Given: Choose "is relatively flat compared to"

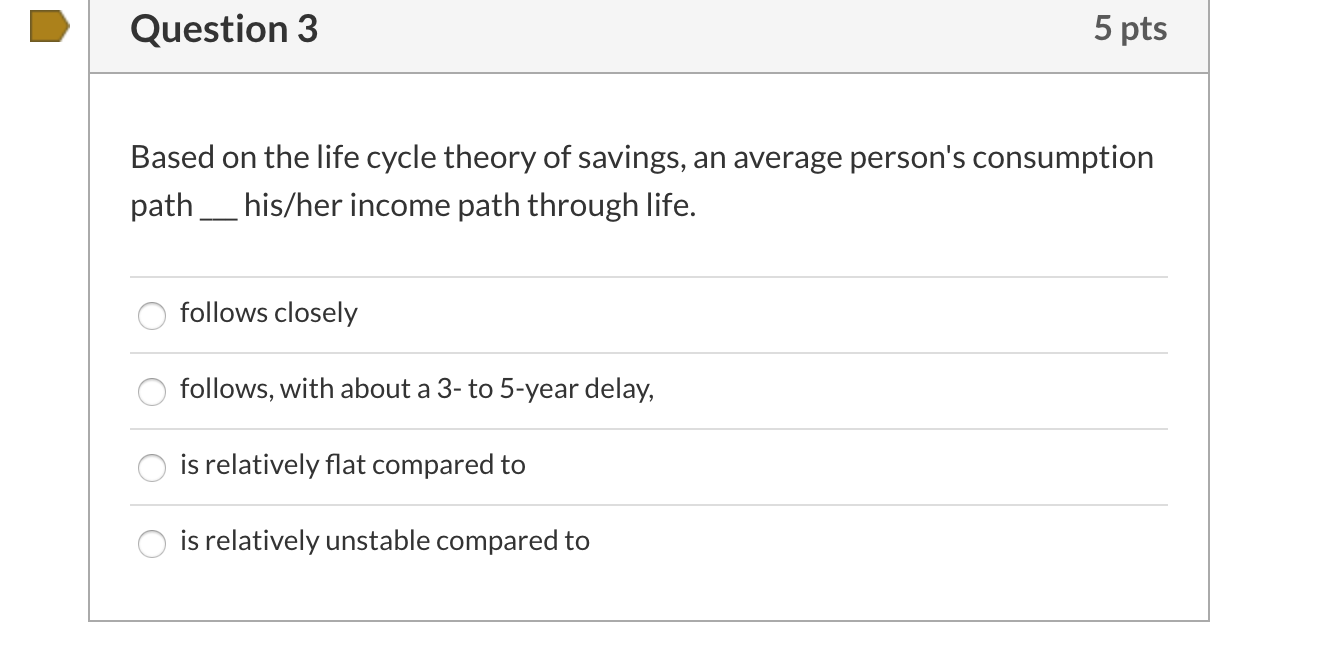Looking at the screenshot, I should pos(151,466).
